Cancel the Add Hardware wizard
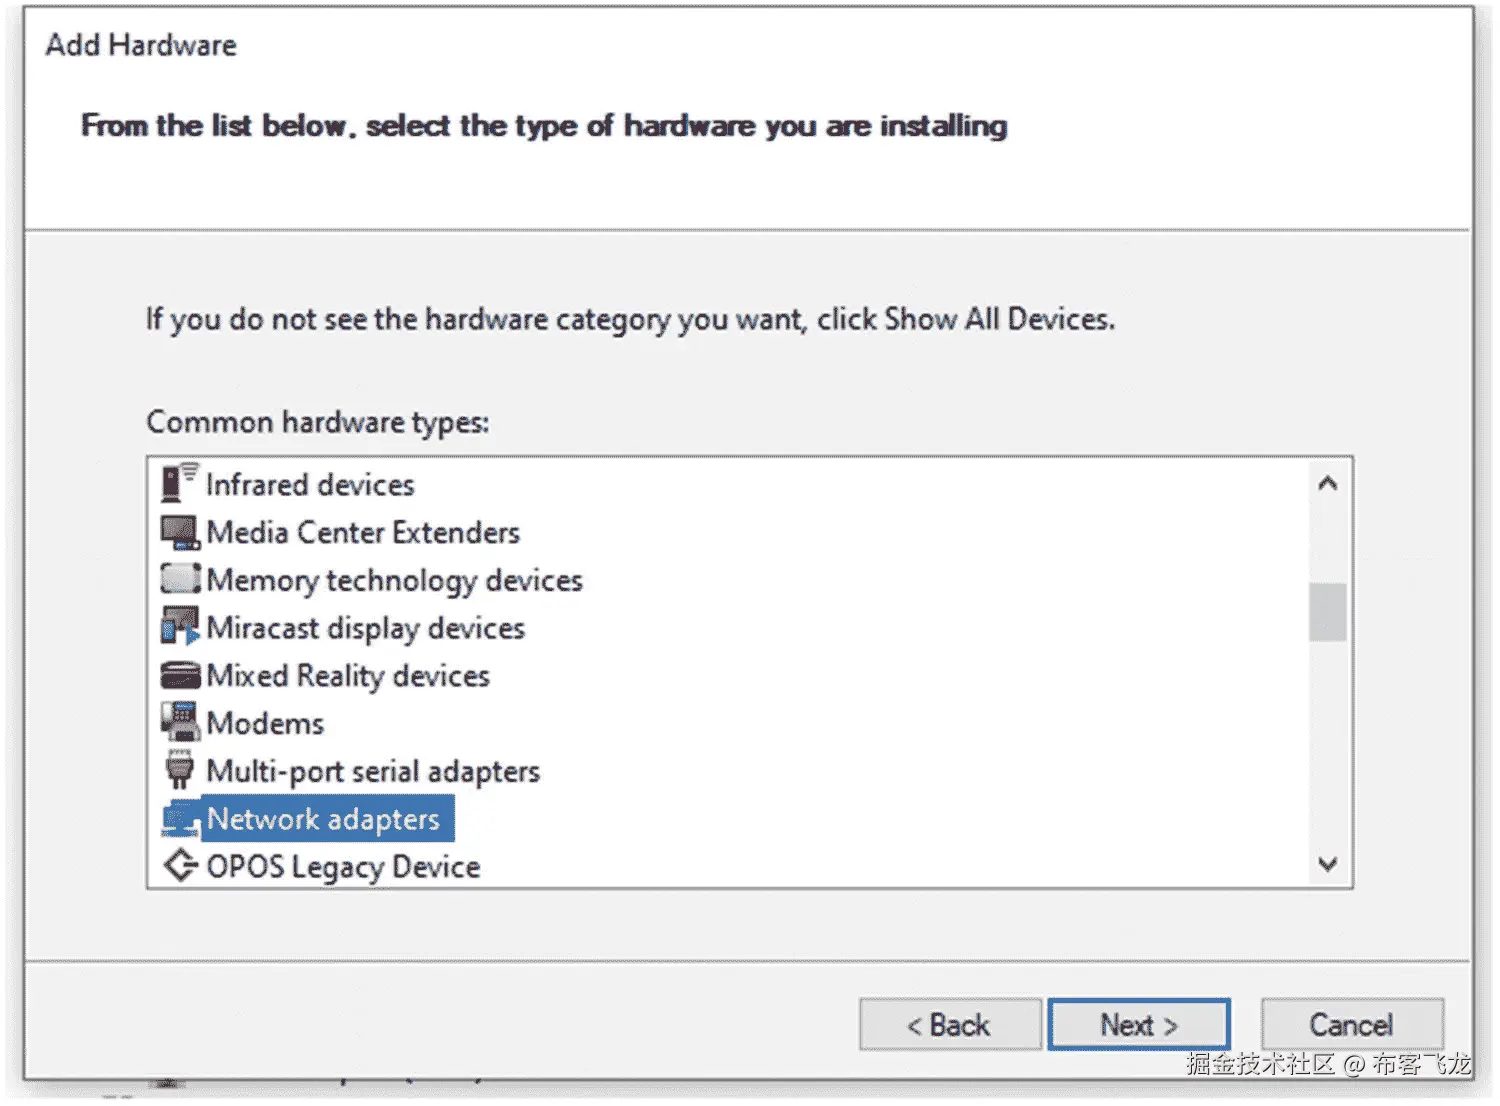1500x1106 pixels. [x=1351, y=1025]
